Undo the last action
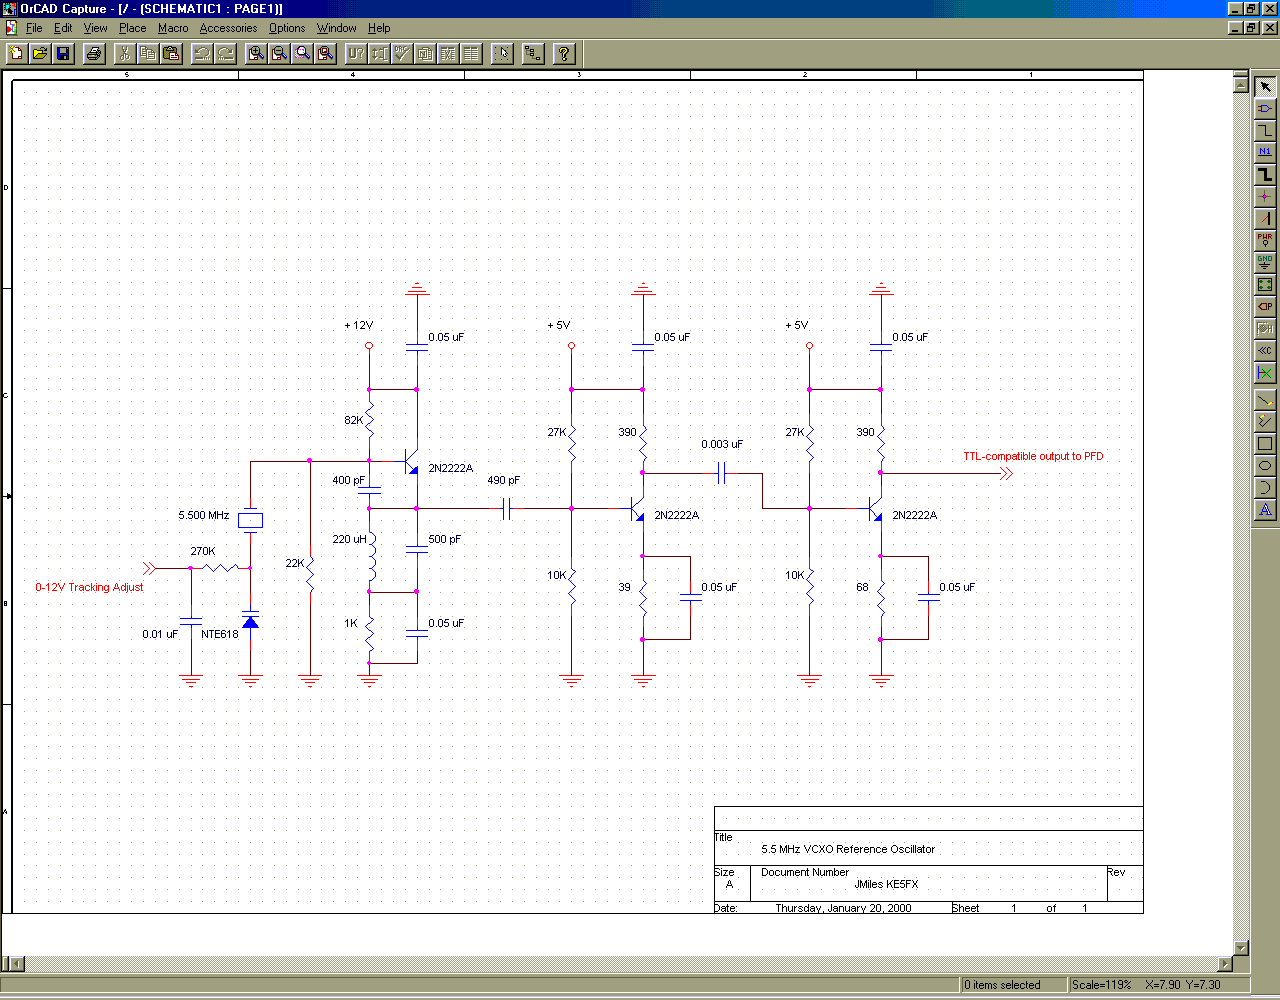 point(203,53)
